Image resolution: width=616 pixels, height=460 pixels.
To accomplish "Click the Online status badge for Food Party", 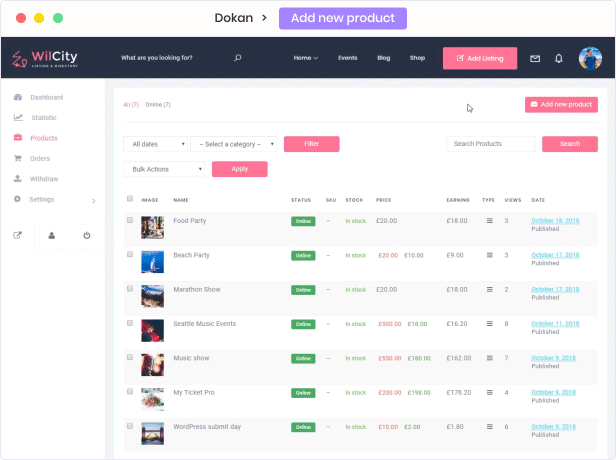I will pyautogui.click(x=303, y=221).
